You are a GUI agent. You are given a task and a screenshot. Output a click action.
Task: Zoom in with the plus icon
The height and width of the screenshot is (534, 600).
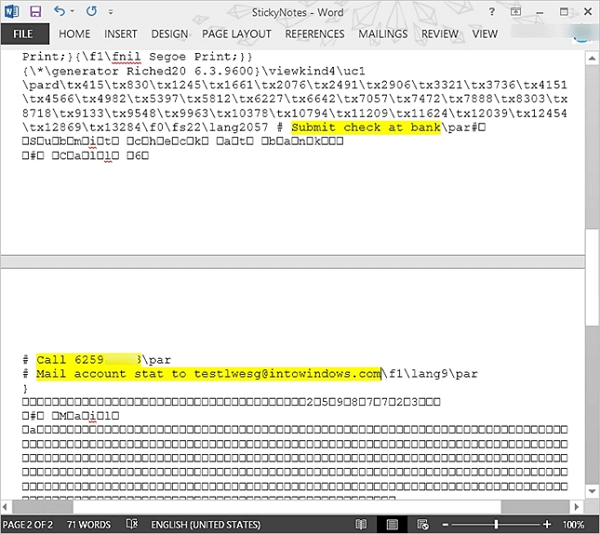[548, 525]
